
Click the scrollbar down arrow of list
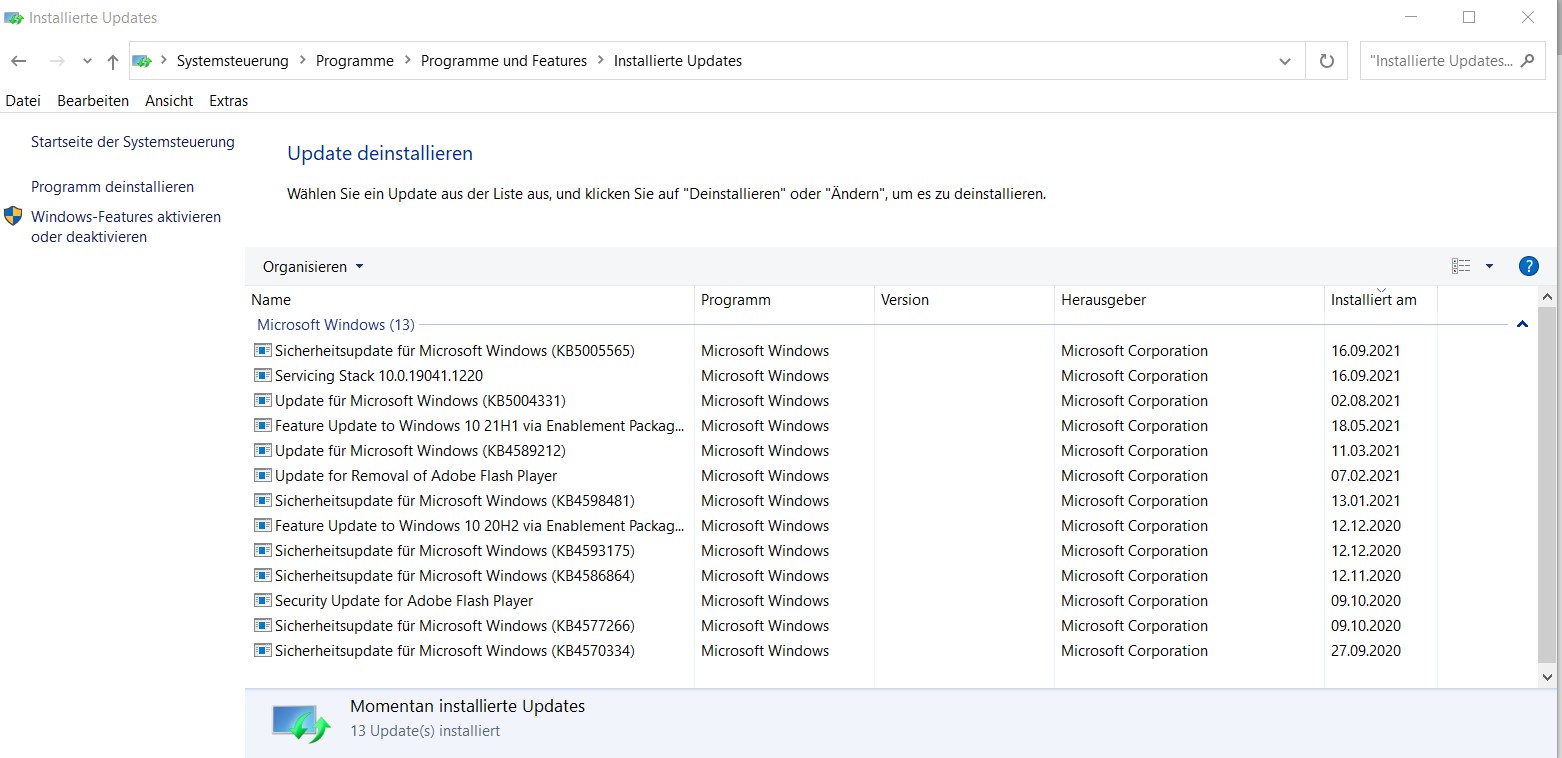click(x=1548, y=677)
